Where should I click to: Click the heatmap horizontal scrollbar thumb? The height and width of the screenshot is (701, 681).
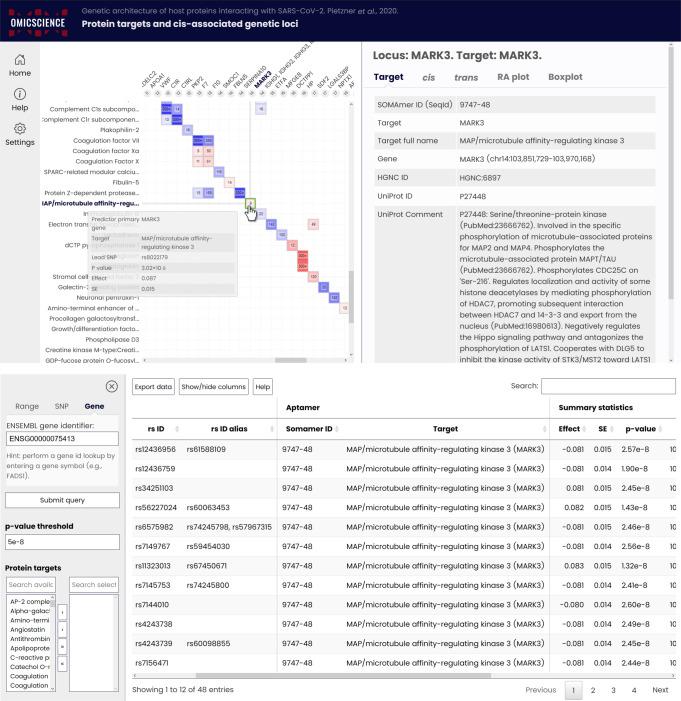(x=291, y=360)
